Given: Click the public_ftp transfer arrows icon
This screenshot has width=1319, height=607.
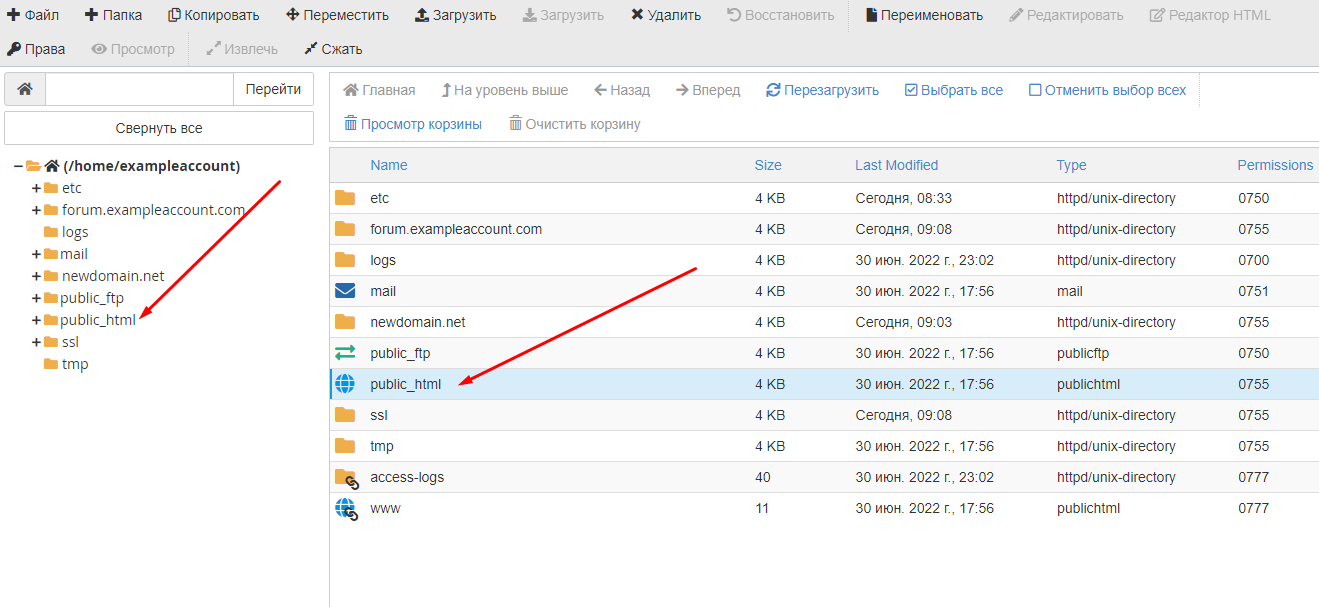Looking at the screenshot, I should coord(345,353).
